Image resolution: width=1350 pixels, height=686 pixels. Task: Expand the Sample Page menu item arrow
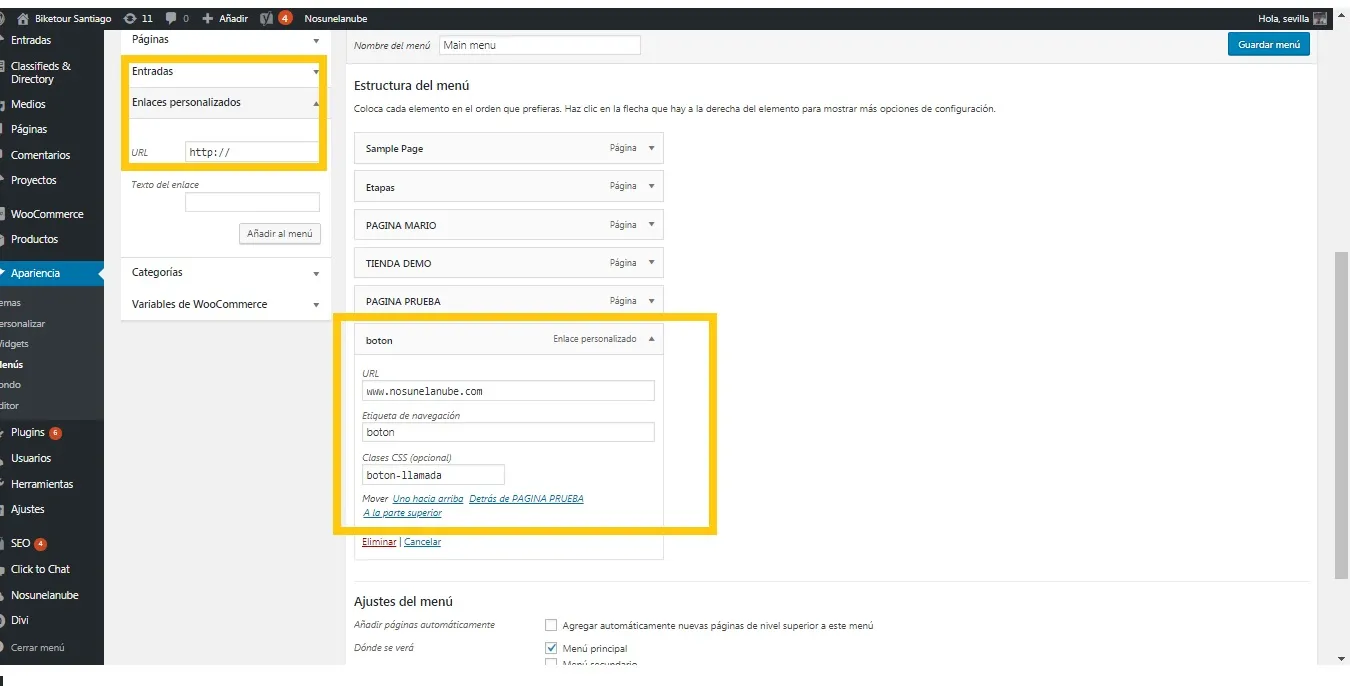(x=651, y=148)
